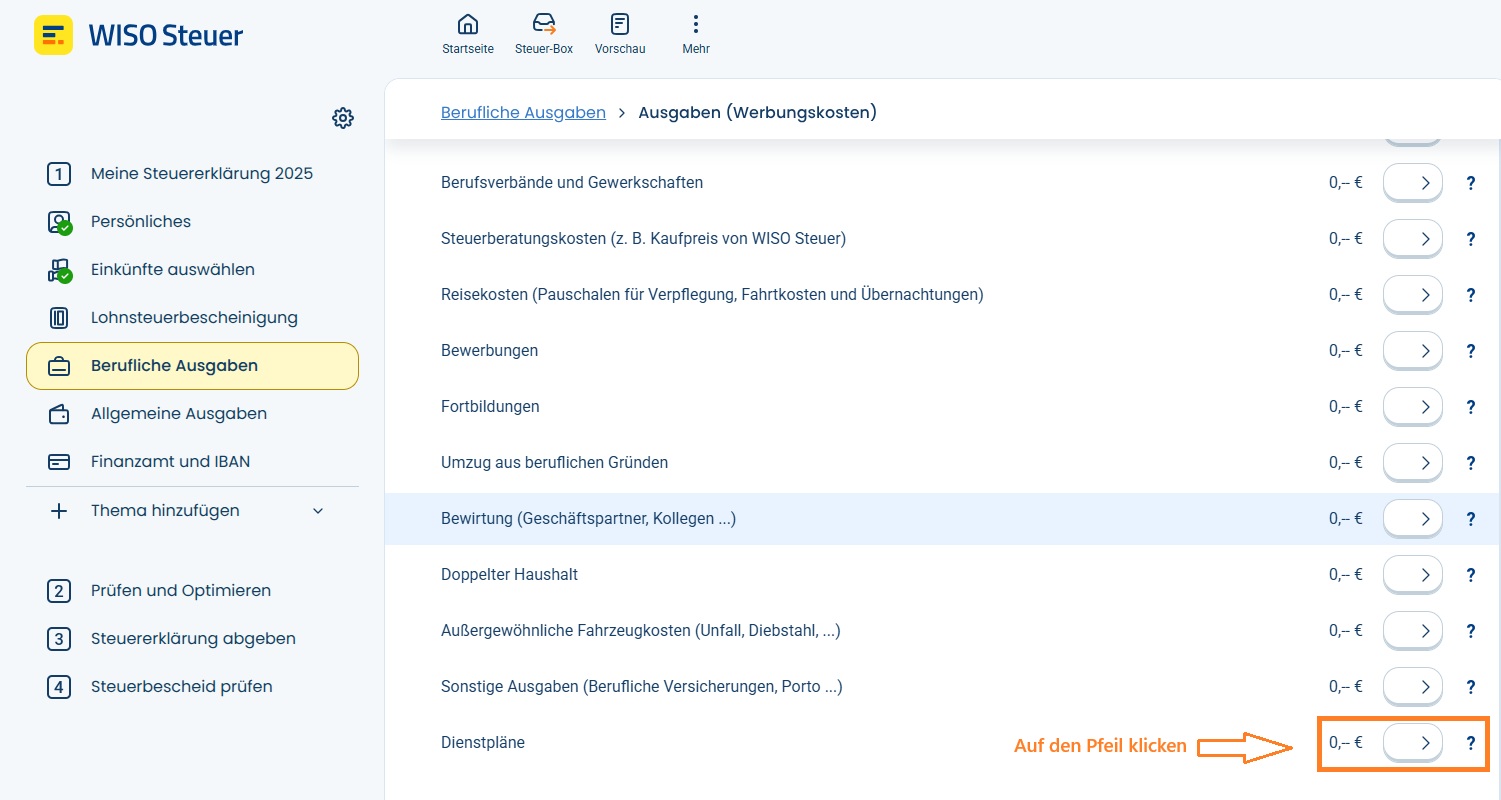This screenshot has height=800, width=1501.
Task: Open Dienstpläne arrow button
Action: click(1413, 743)
